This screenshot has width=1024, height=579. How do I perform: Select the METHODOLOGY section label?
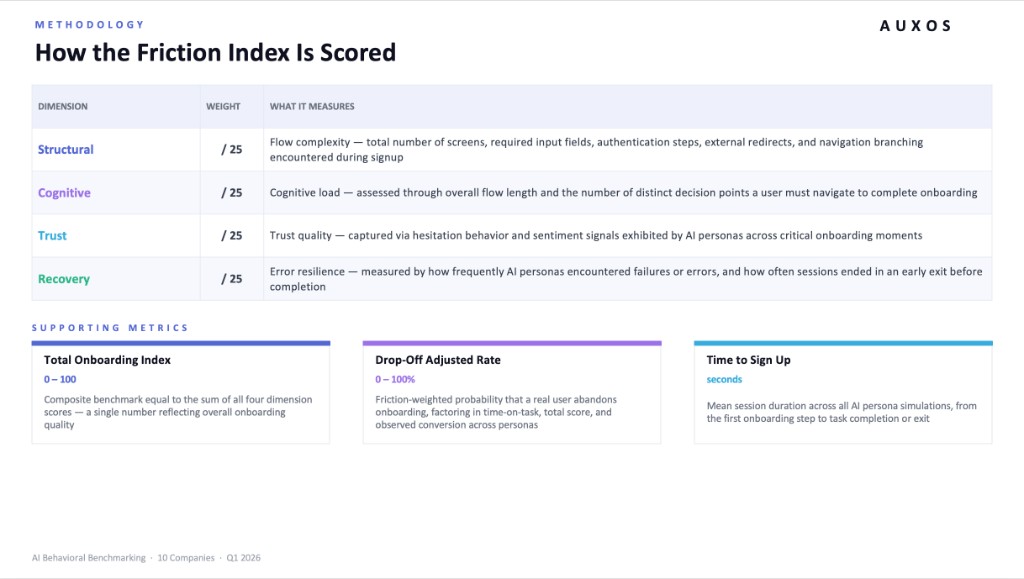pyautogui.click(x=89, y=24)
